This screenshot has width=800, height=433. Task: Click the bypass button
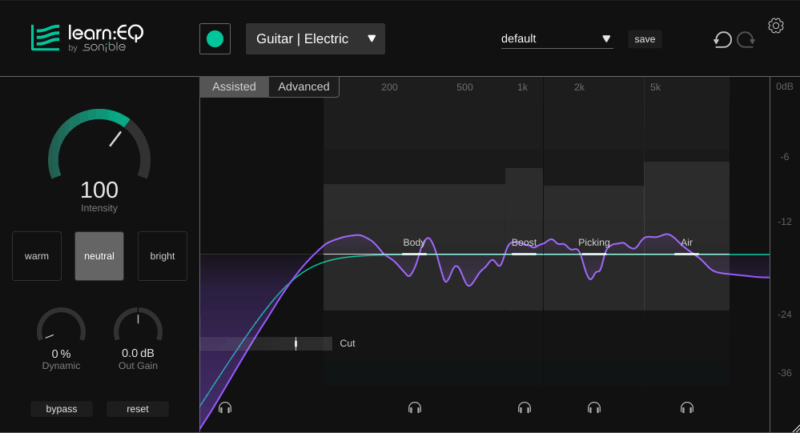pyautogui.click(x=61, y=409)
